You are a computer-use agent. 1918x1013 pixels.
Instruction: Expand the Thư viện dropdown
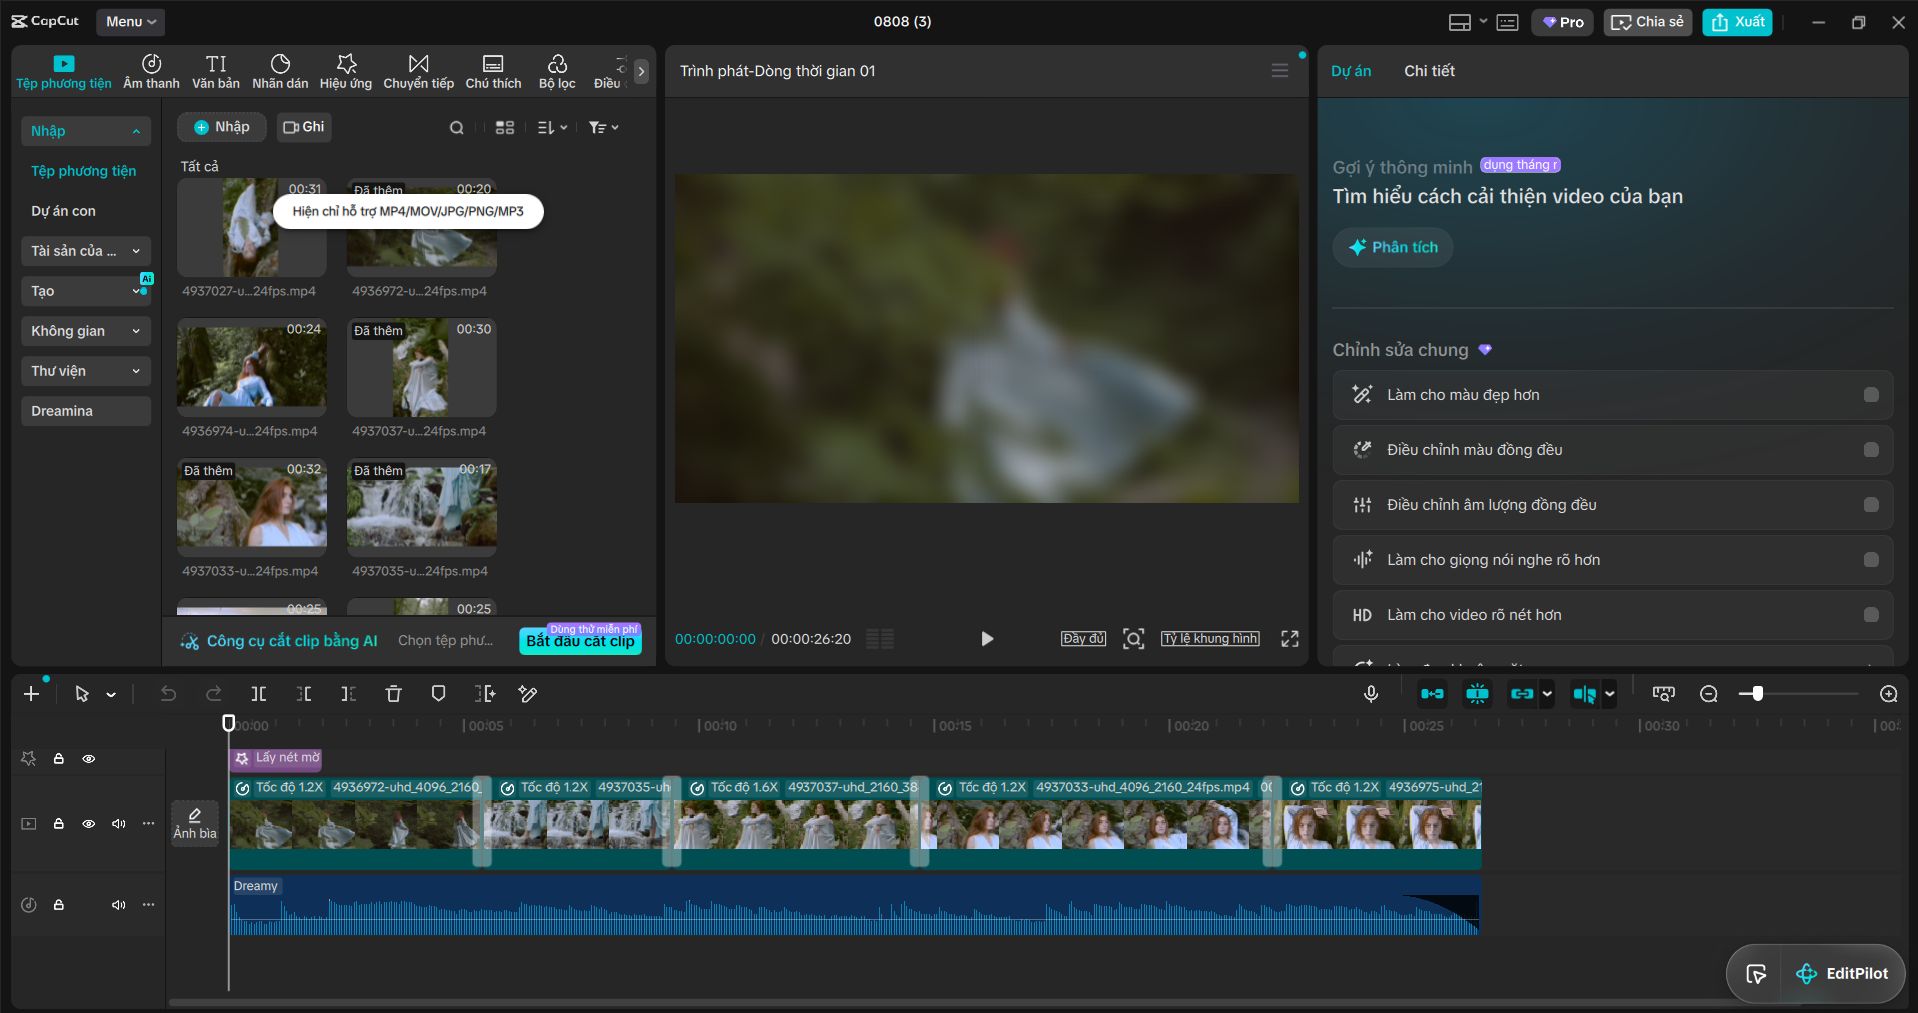[x=86, y=371]
